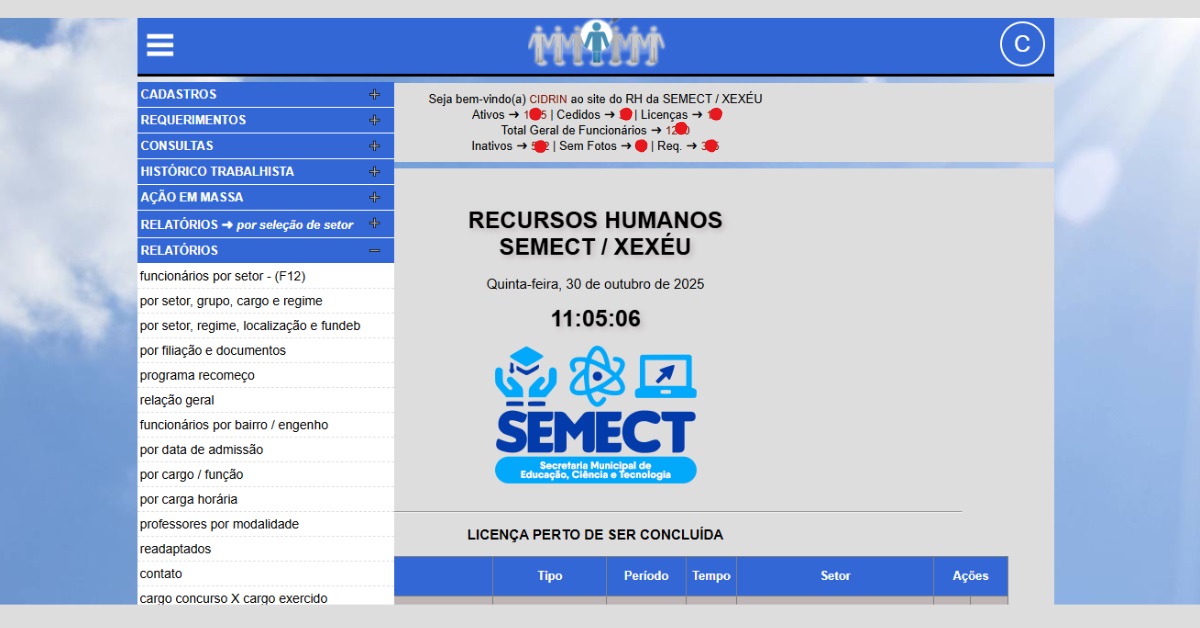Choose 'professores por modalidade' report
The width and height of the screenshot is (1200, 628).
coord(219,524)
